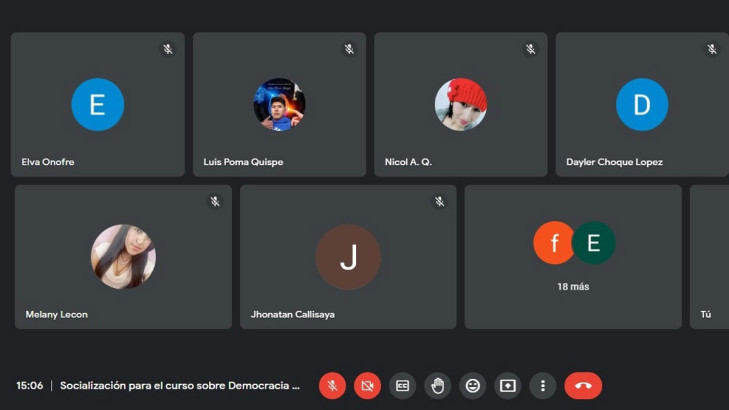Raise your hand in the meeting
729x410 pixels.
point(437,385)
